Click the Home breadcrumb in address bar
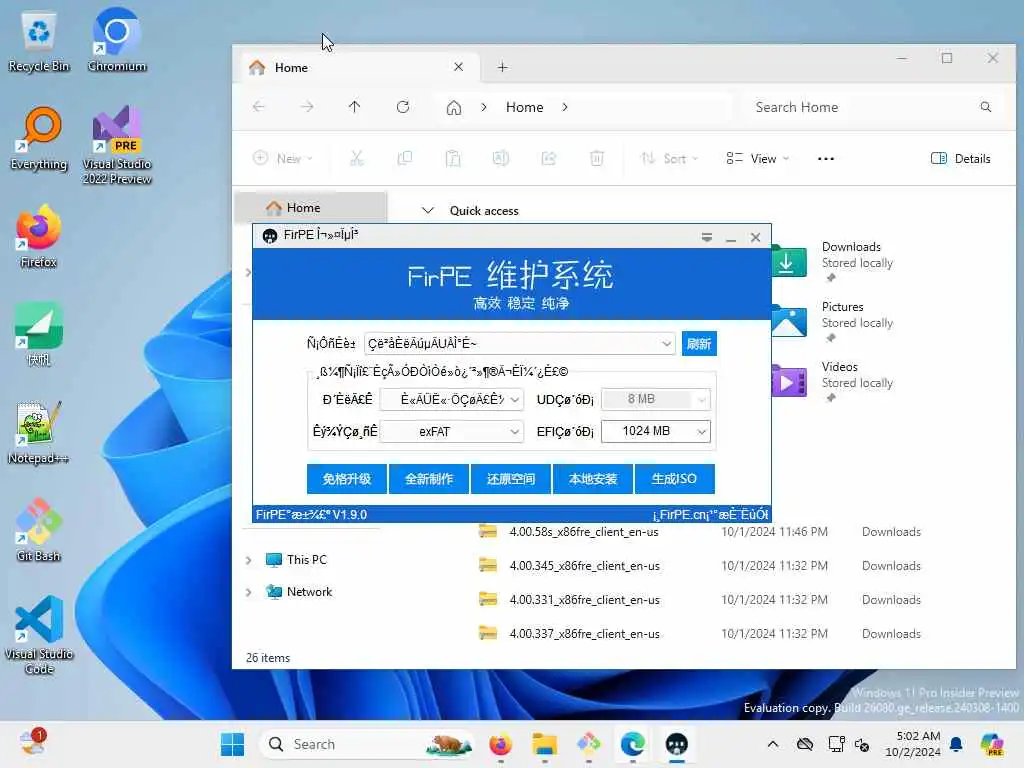Screen dimensions: 1024x768 [x=524, y=107]
